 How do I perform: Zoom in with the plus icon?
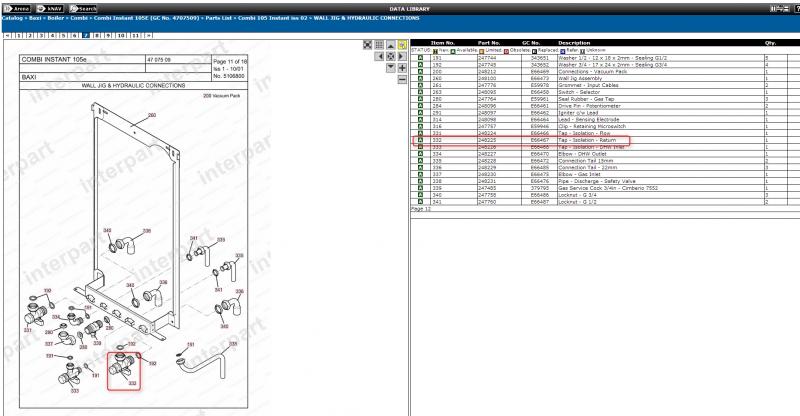point(401,67)
